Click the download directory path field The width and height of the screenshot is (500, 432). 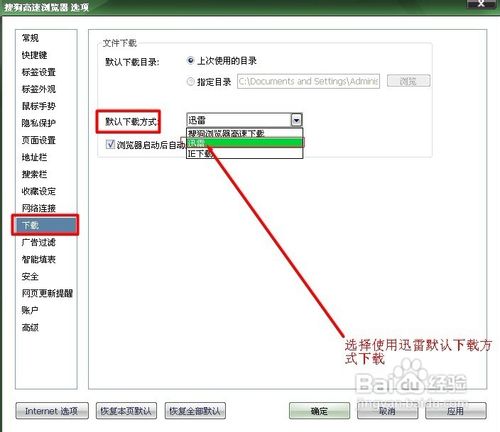pos(308,81)
